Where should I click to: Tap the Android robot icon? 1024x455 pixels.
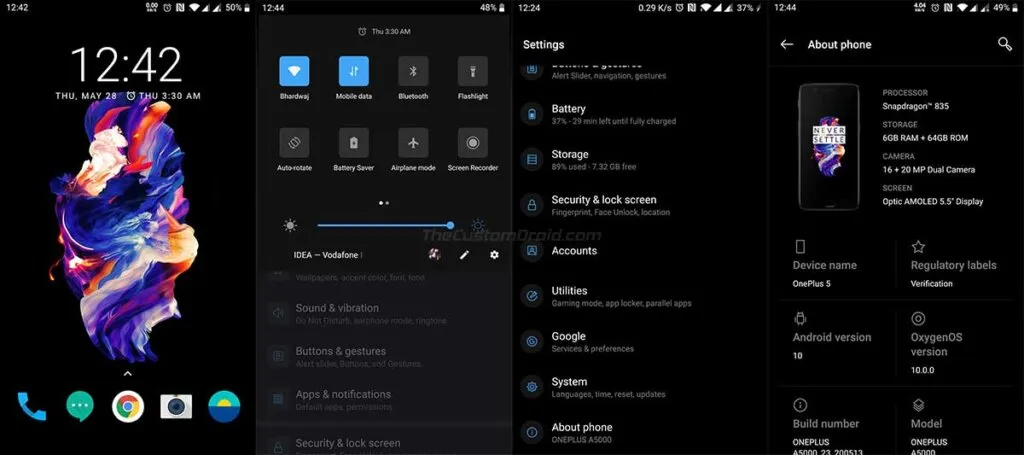[x=800, y=319]
